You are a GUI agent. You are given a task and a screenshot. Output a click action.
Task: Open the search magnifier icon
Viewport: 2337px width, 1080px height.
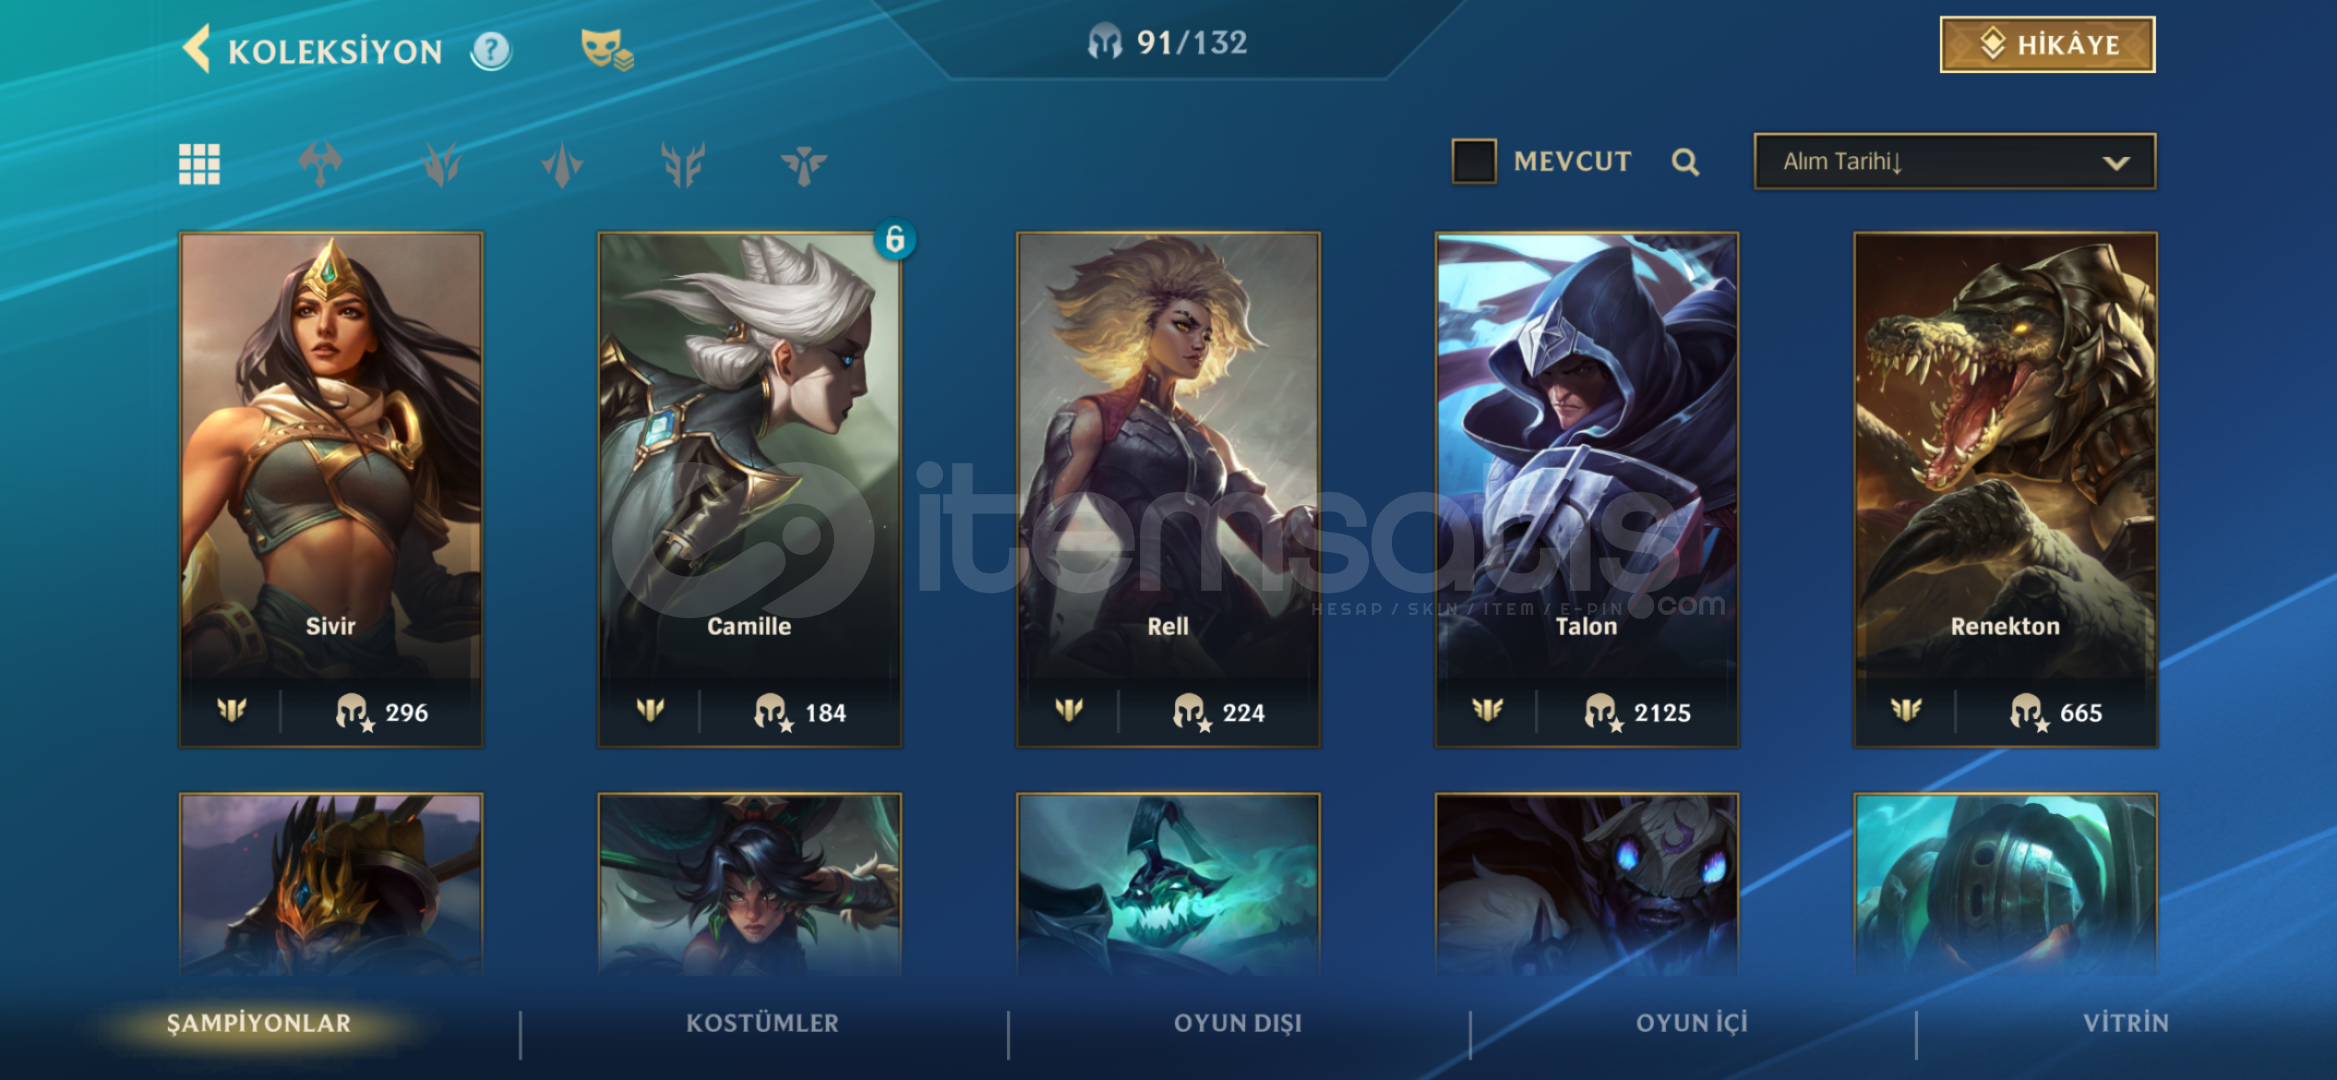click(x=1685, y=162)
